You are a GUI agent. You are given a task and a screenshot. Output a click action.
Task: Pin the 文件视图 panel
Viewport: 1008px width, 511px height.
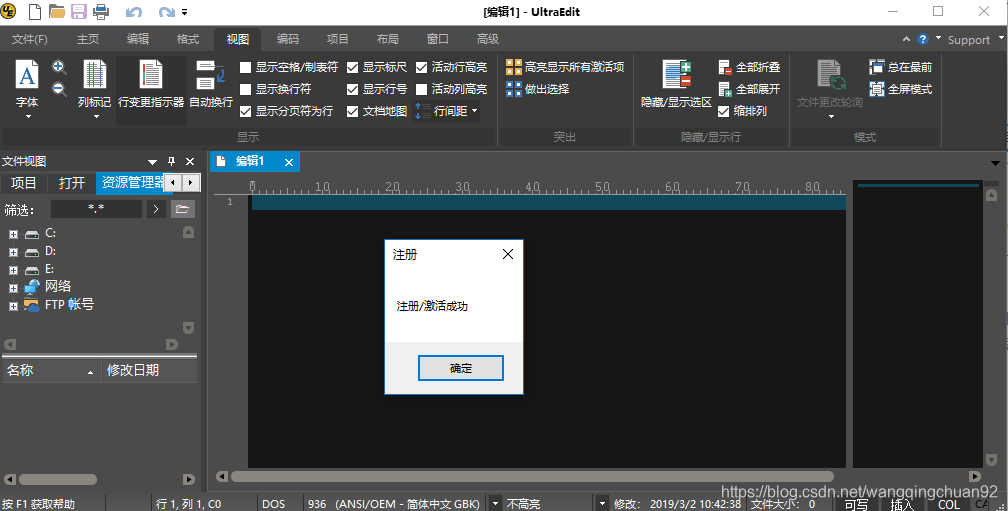pyautogui.click(x=171, y=161)
